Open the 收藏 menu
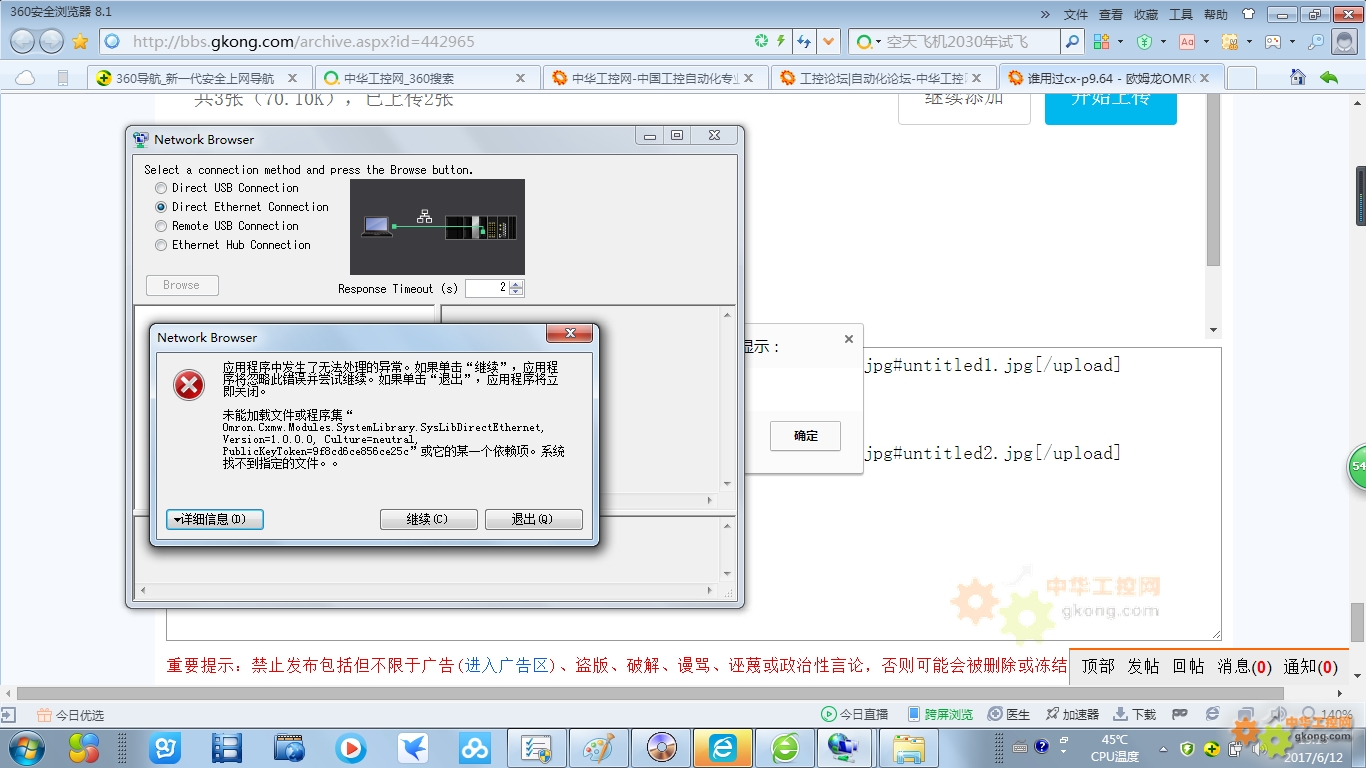The image size is (1366, 768). coord(1146,14)
